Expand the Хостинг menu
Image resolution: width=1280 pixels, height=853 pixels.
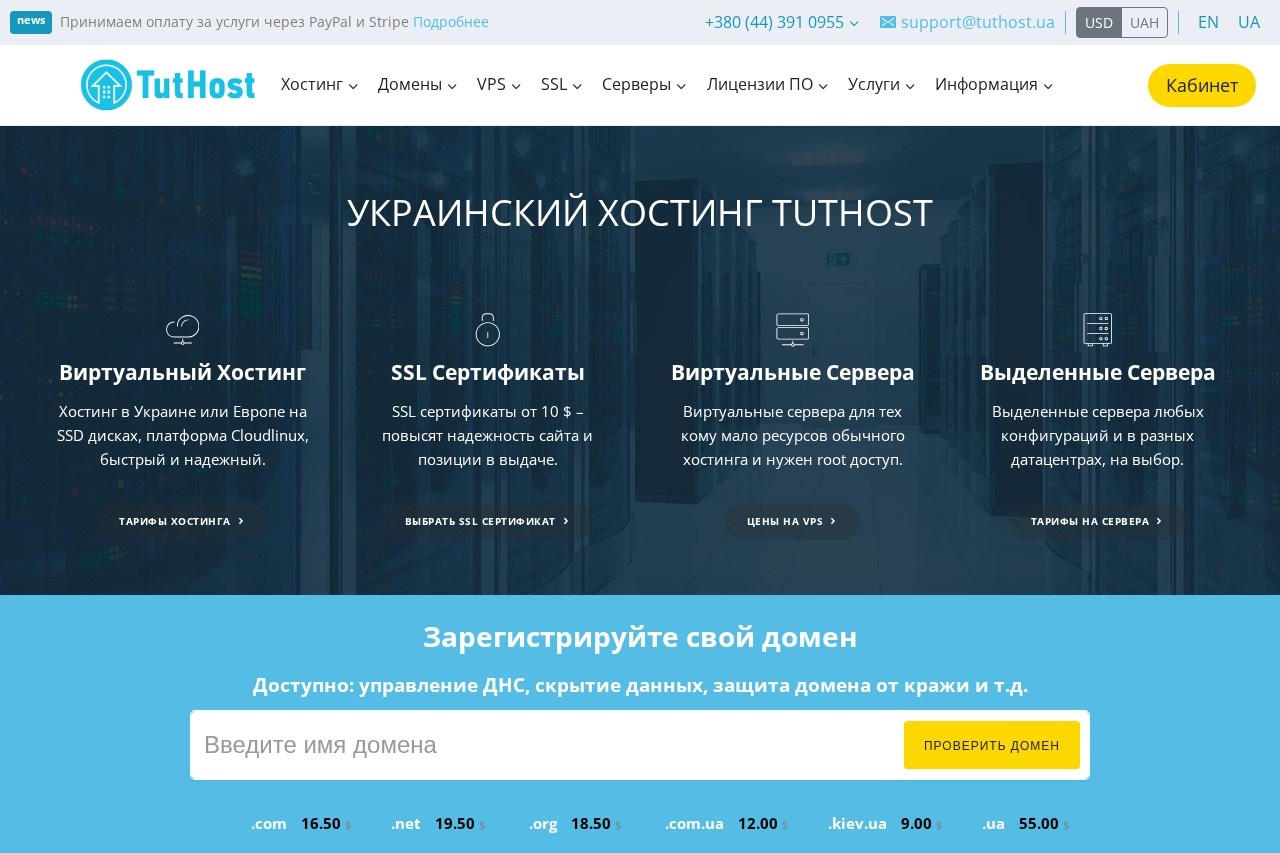(319, 85)
